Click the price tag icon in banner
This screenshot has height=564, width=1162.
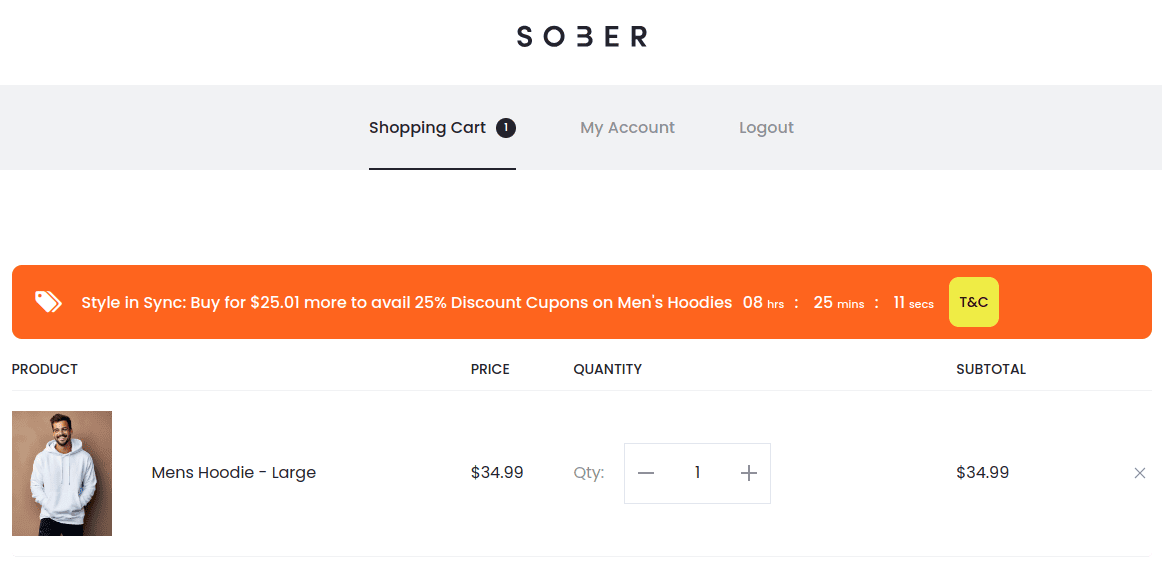point(48,302)
